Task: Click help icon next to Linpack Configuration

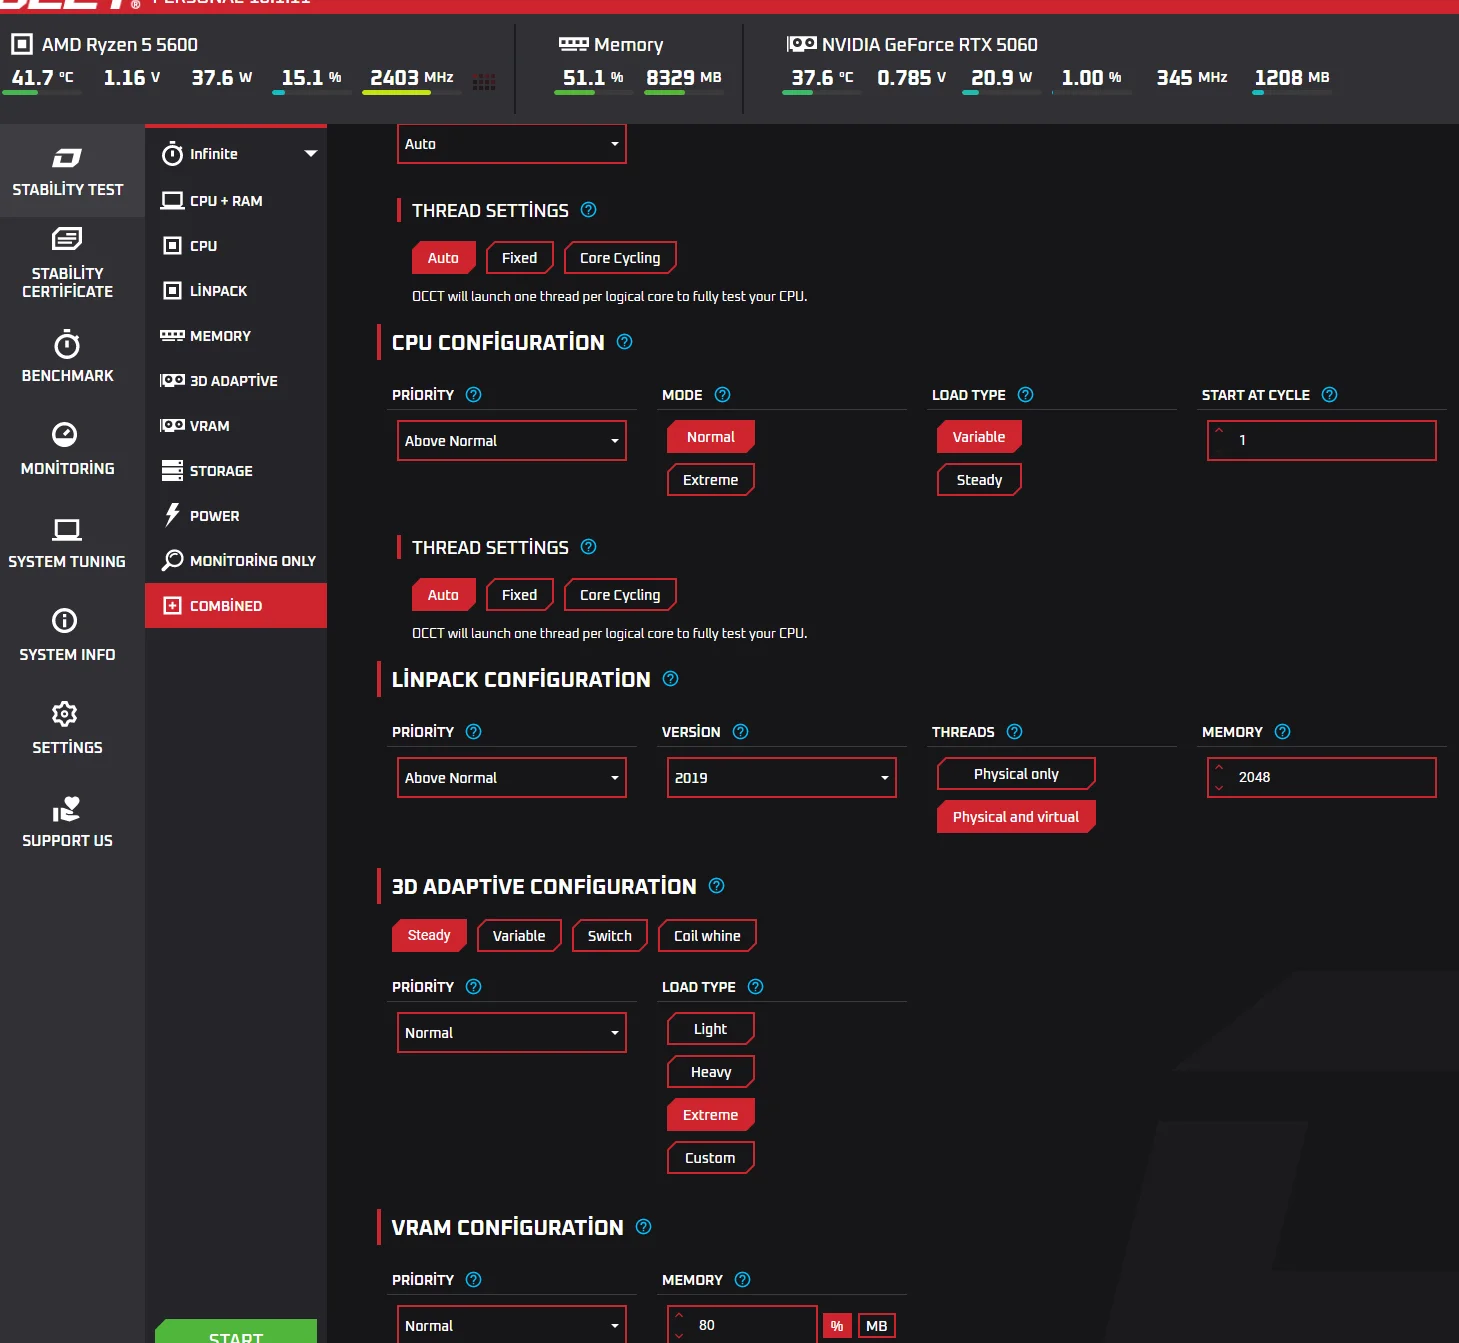Action: coord(671,679)
